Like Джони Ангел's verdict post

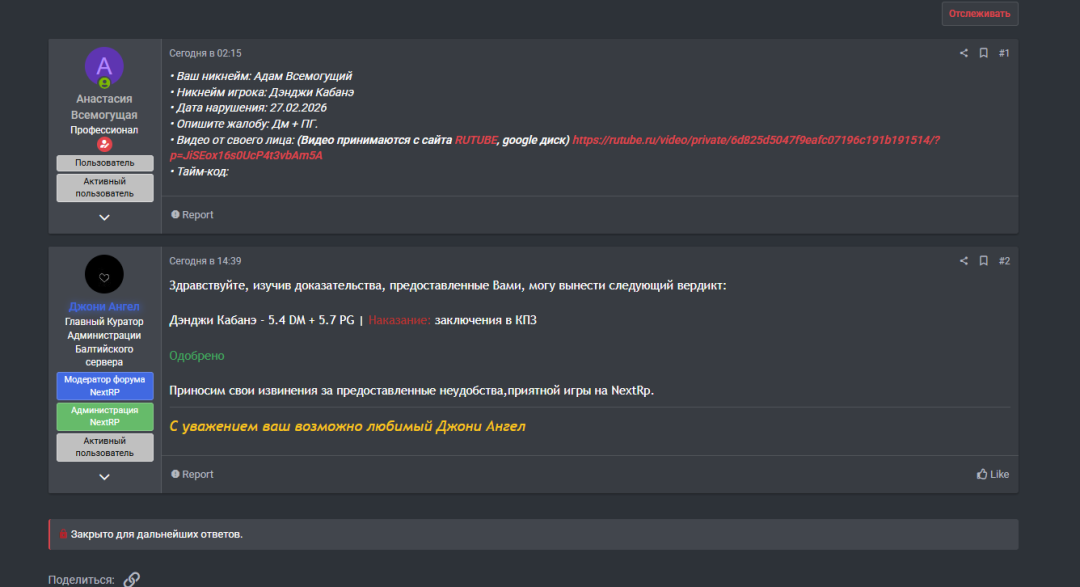pos(993,474)
